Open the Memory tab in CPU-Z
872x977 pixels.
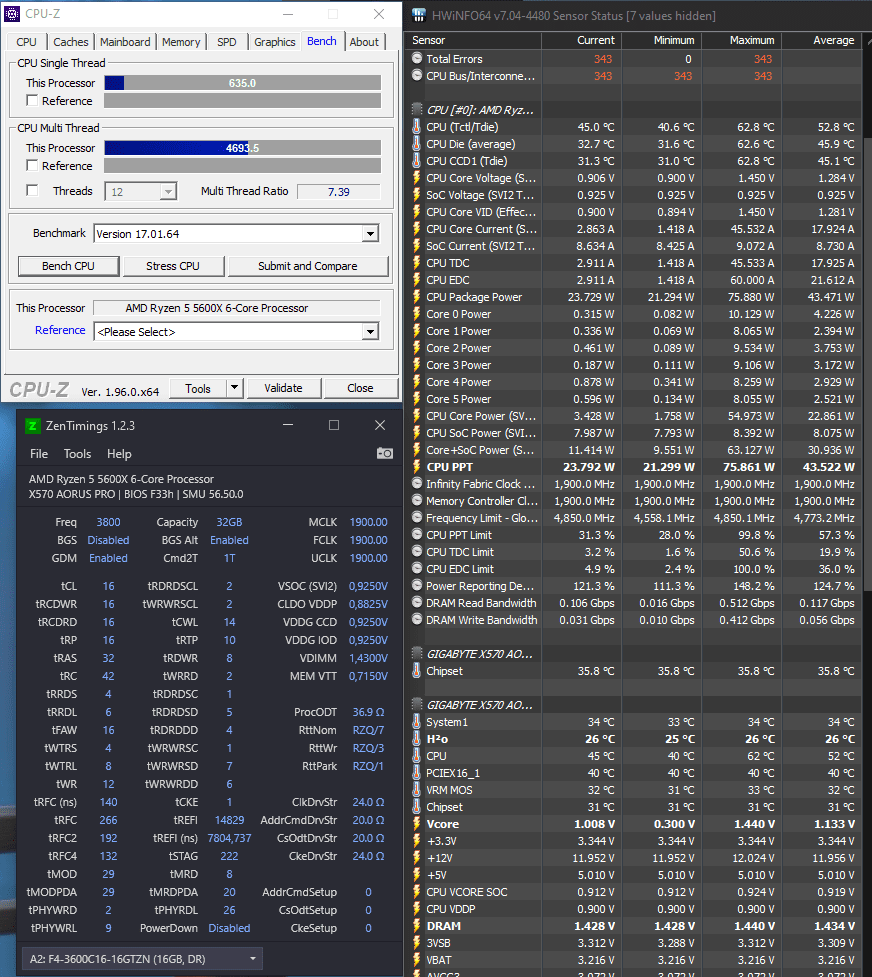[x=181, y=42]
